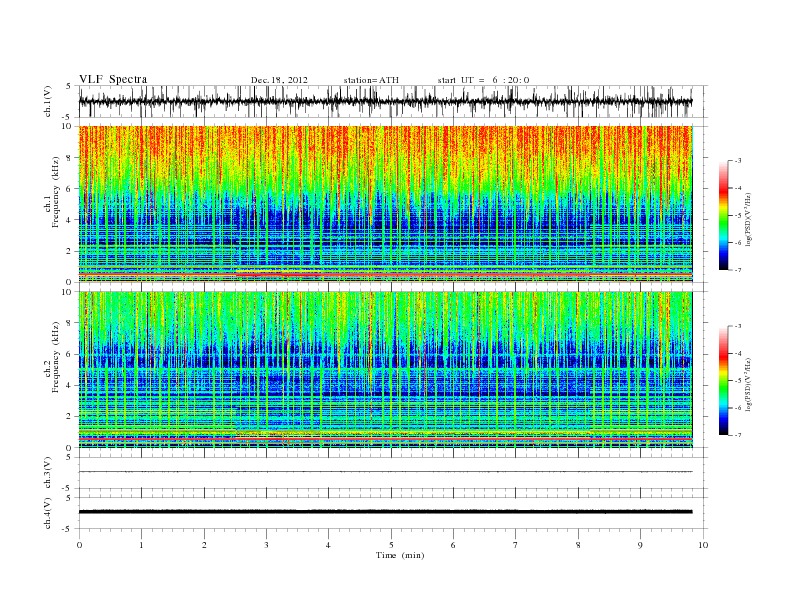Image resolution: width=792 pixels, height=612 pixels.
Task: Click the "ch.1(V)" waveform axis label
Action: coord(48,101)
